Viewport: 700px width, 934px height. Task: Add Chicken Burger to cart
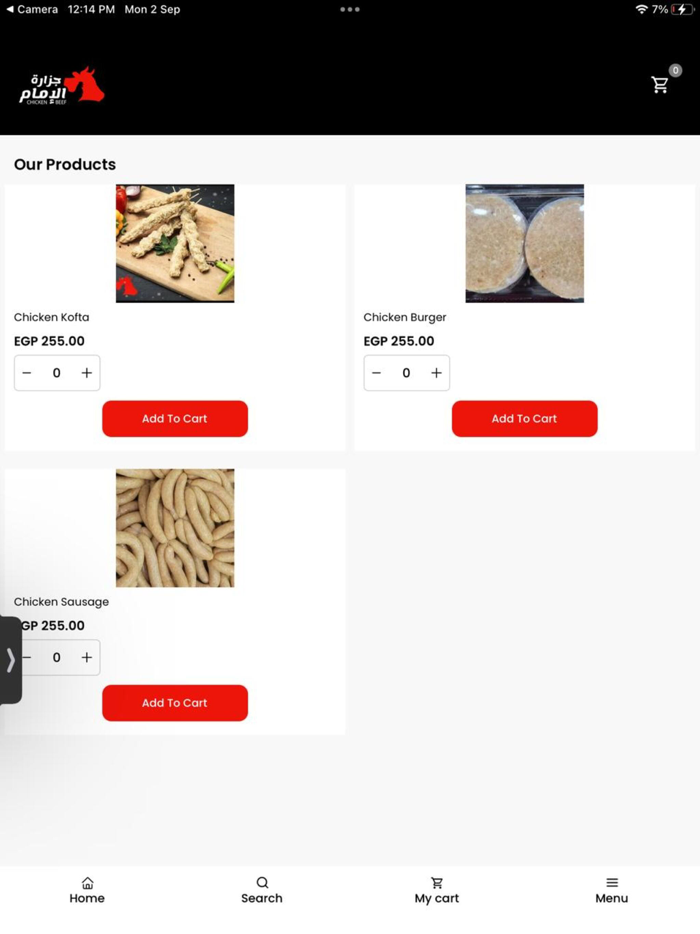524,419
